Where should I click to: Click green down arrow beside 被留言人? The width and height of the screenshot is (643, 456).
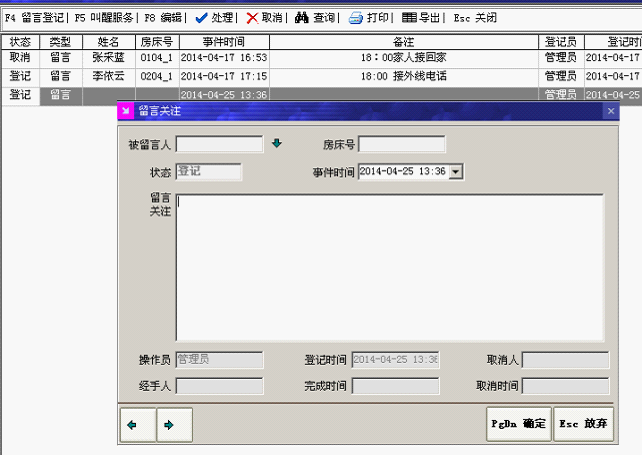(x=277, y=143)
